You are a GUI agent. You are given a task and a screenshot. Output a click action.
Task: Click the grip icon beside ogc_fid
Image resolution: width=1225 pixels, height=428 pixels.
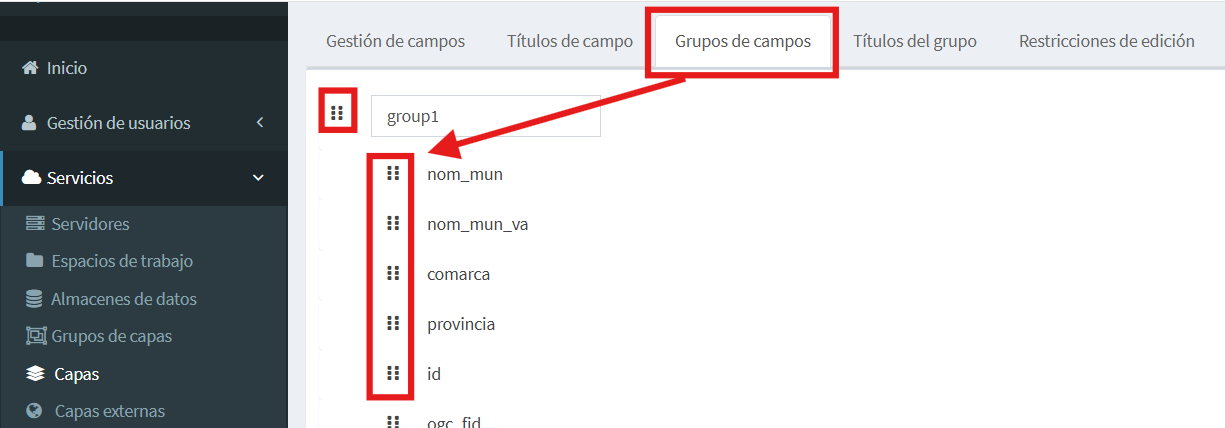[x=393, y=421]
